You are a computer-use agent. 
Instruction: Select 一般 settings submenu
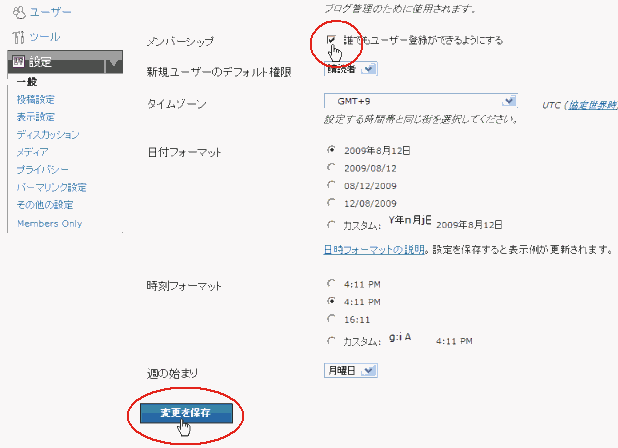27,82
